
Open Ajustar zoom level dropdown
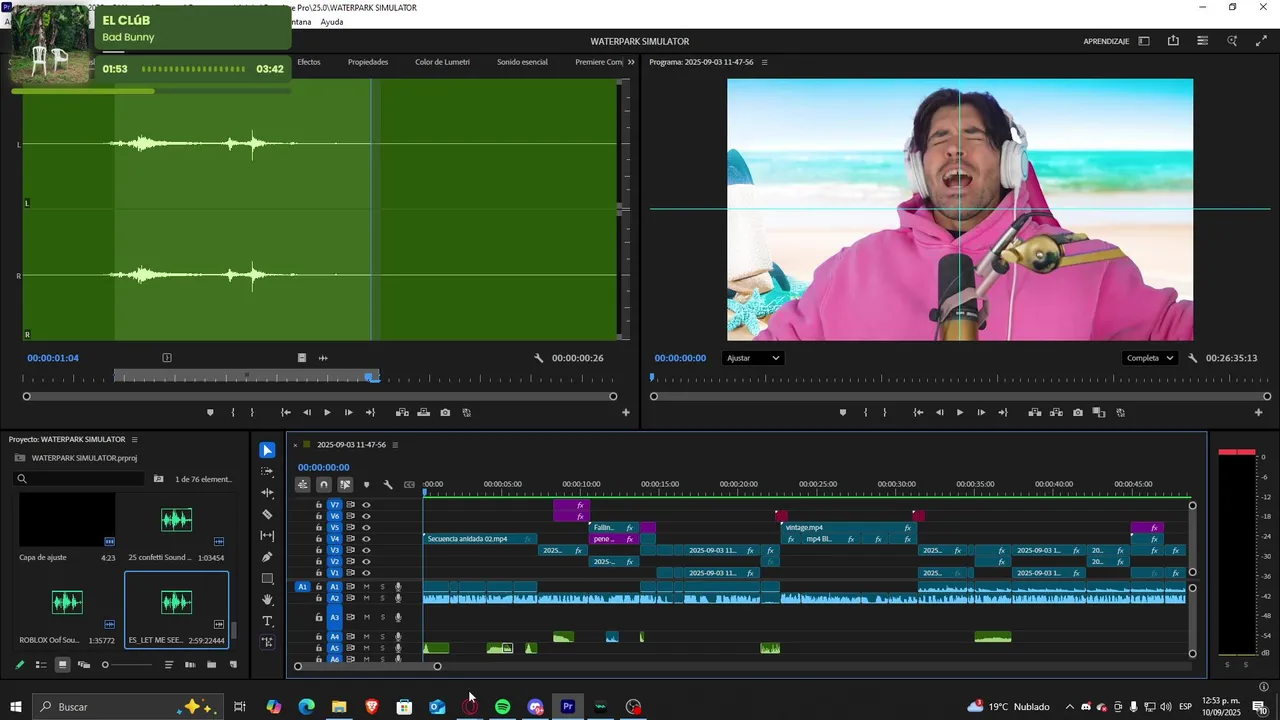[x=752, y=358]
